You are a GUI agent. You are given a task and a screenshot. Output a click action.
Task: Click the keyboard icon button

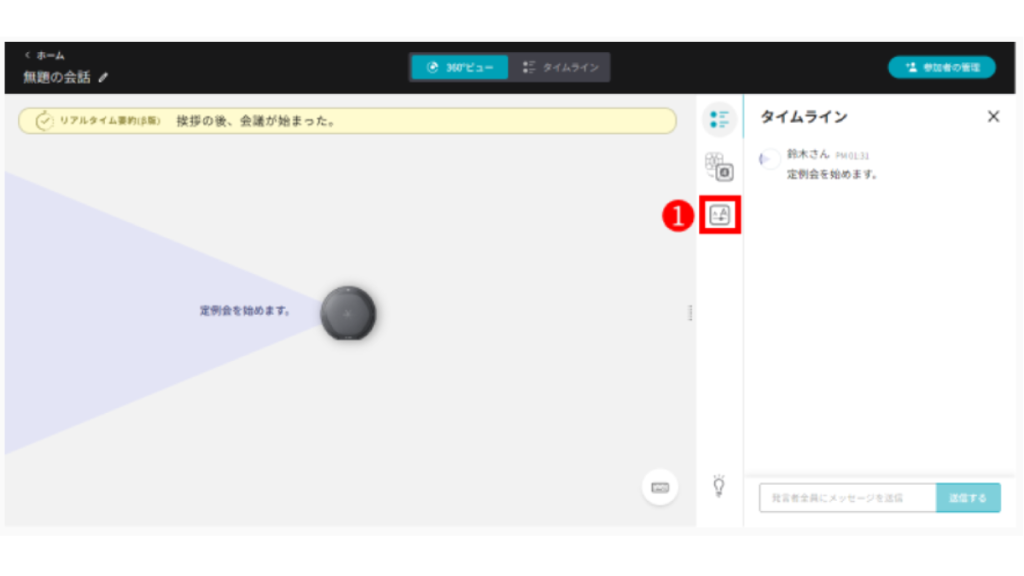(660, 487)
